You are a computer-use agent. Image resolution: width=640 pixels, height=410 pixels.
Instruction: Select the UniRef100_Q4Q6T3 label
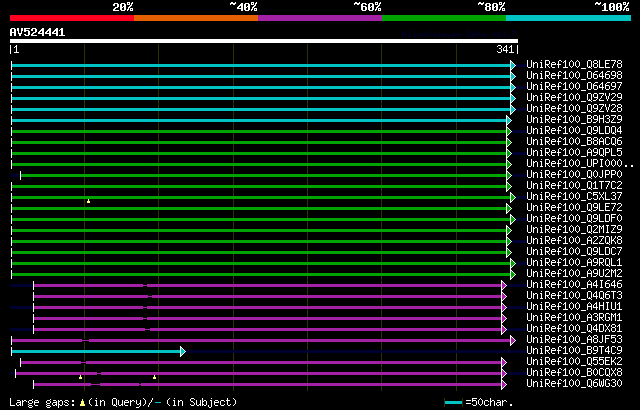(x=574, y=296)
